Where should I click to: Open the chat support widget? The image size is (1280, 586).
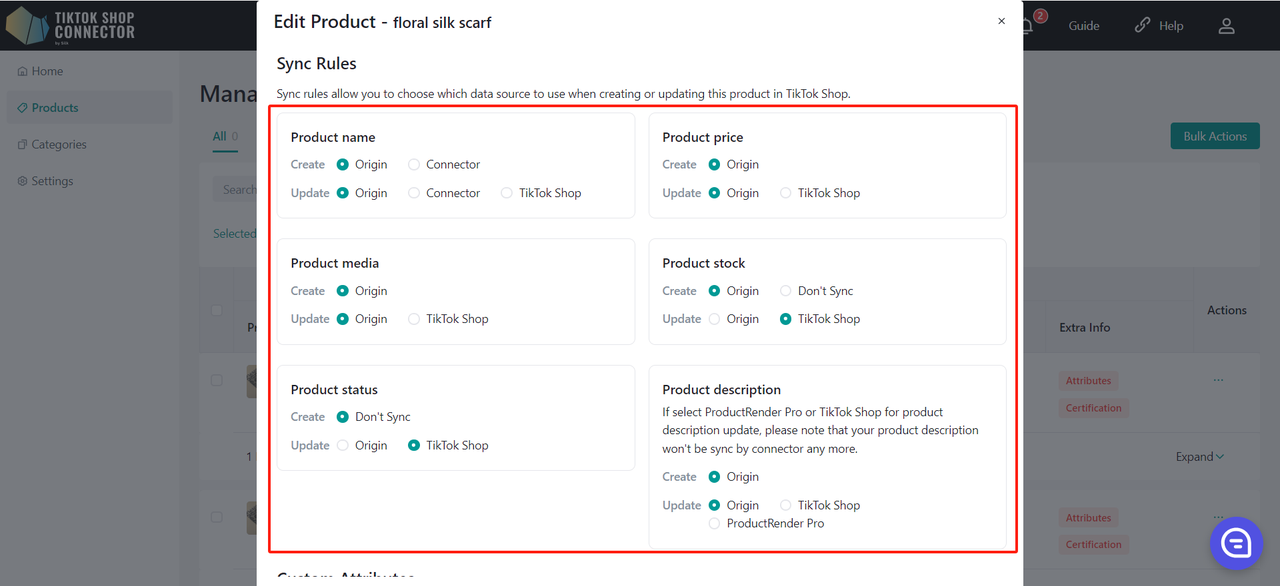[1236, 543]
